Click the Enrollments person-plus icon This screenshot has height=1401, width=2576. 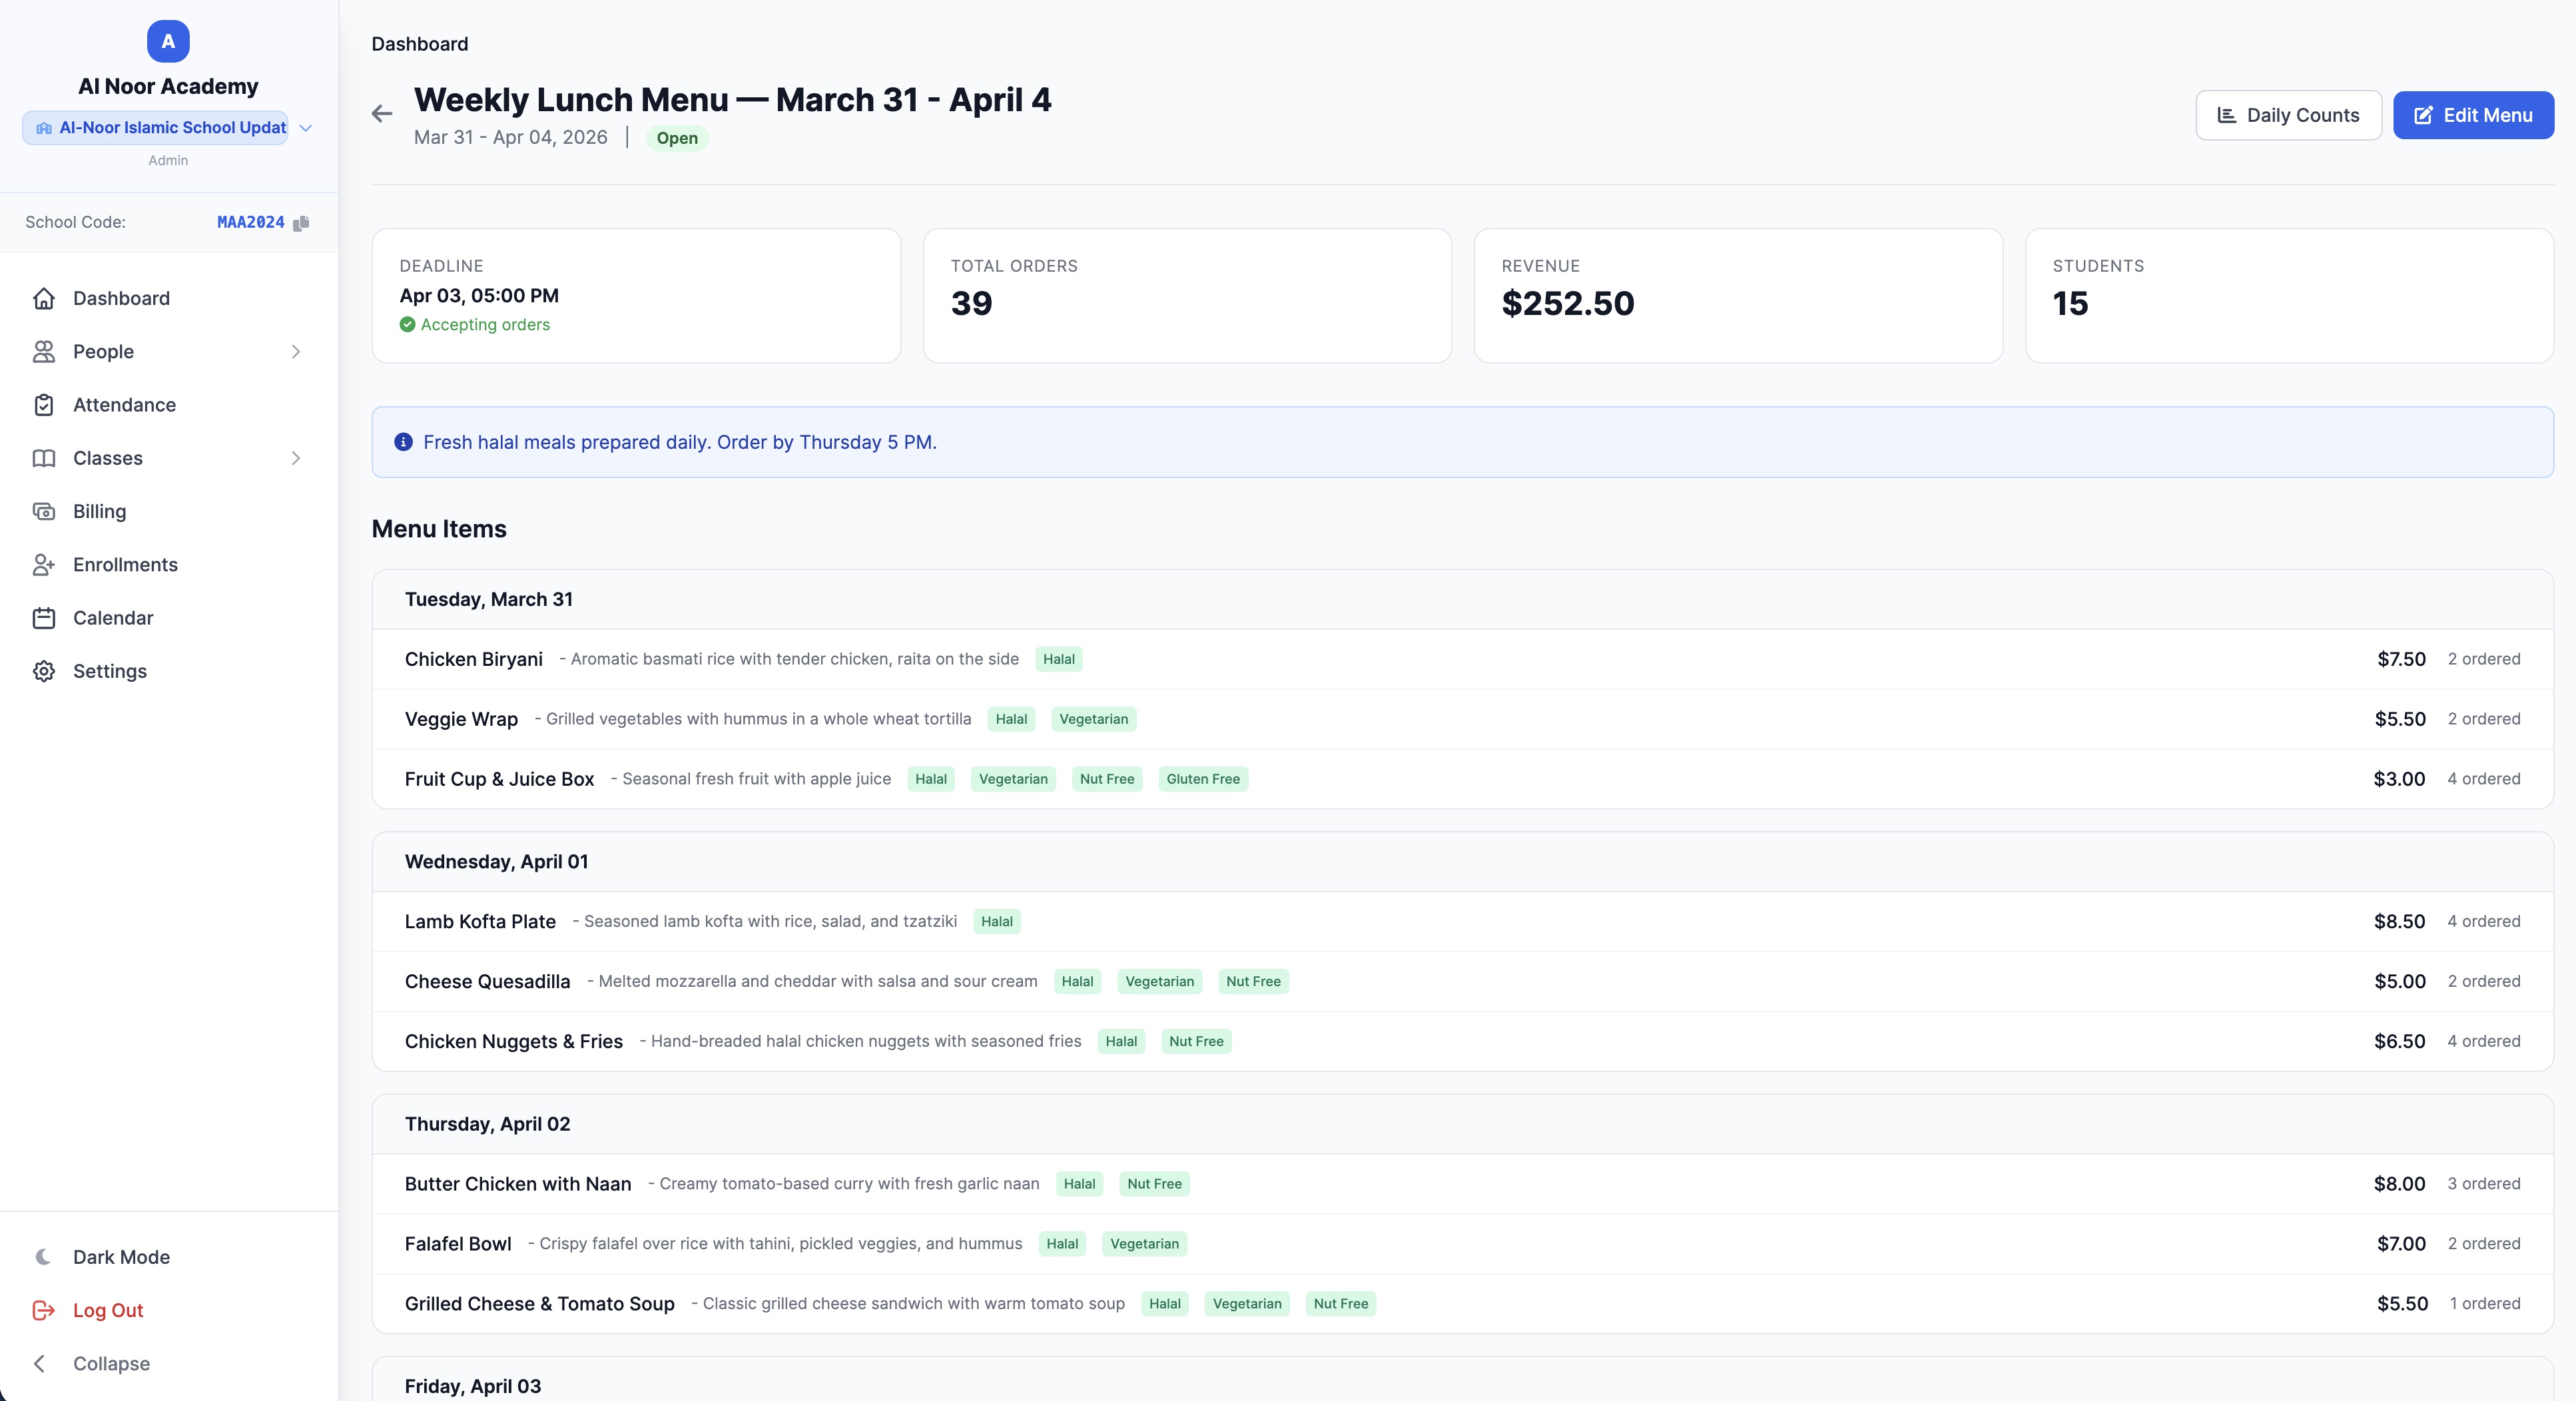point(44,565)
